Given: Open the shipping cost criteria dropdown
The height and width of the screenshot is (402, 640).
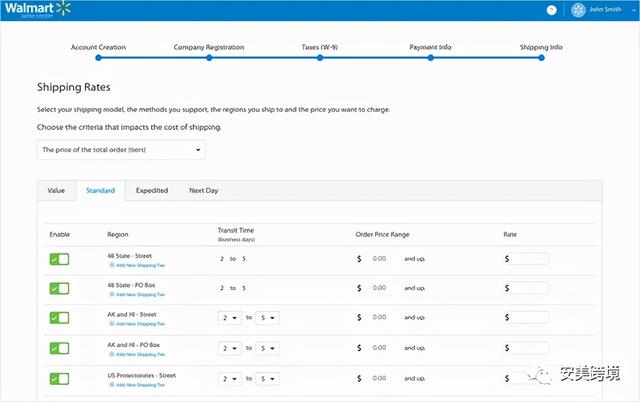Looking at the screenshot, I should click(121, 150).
